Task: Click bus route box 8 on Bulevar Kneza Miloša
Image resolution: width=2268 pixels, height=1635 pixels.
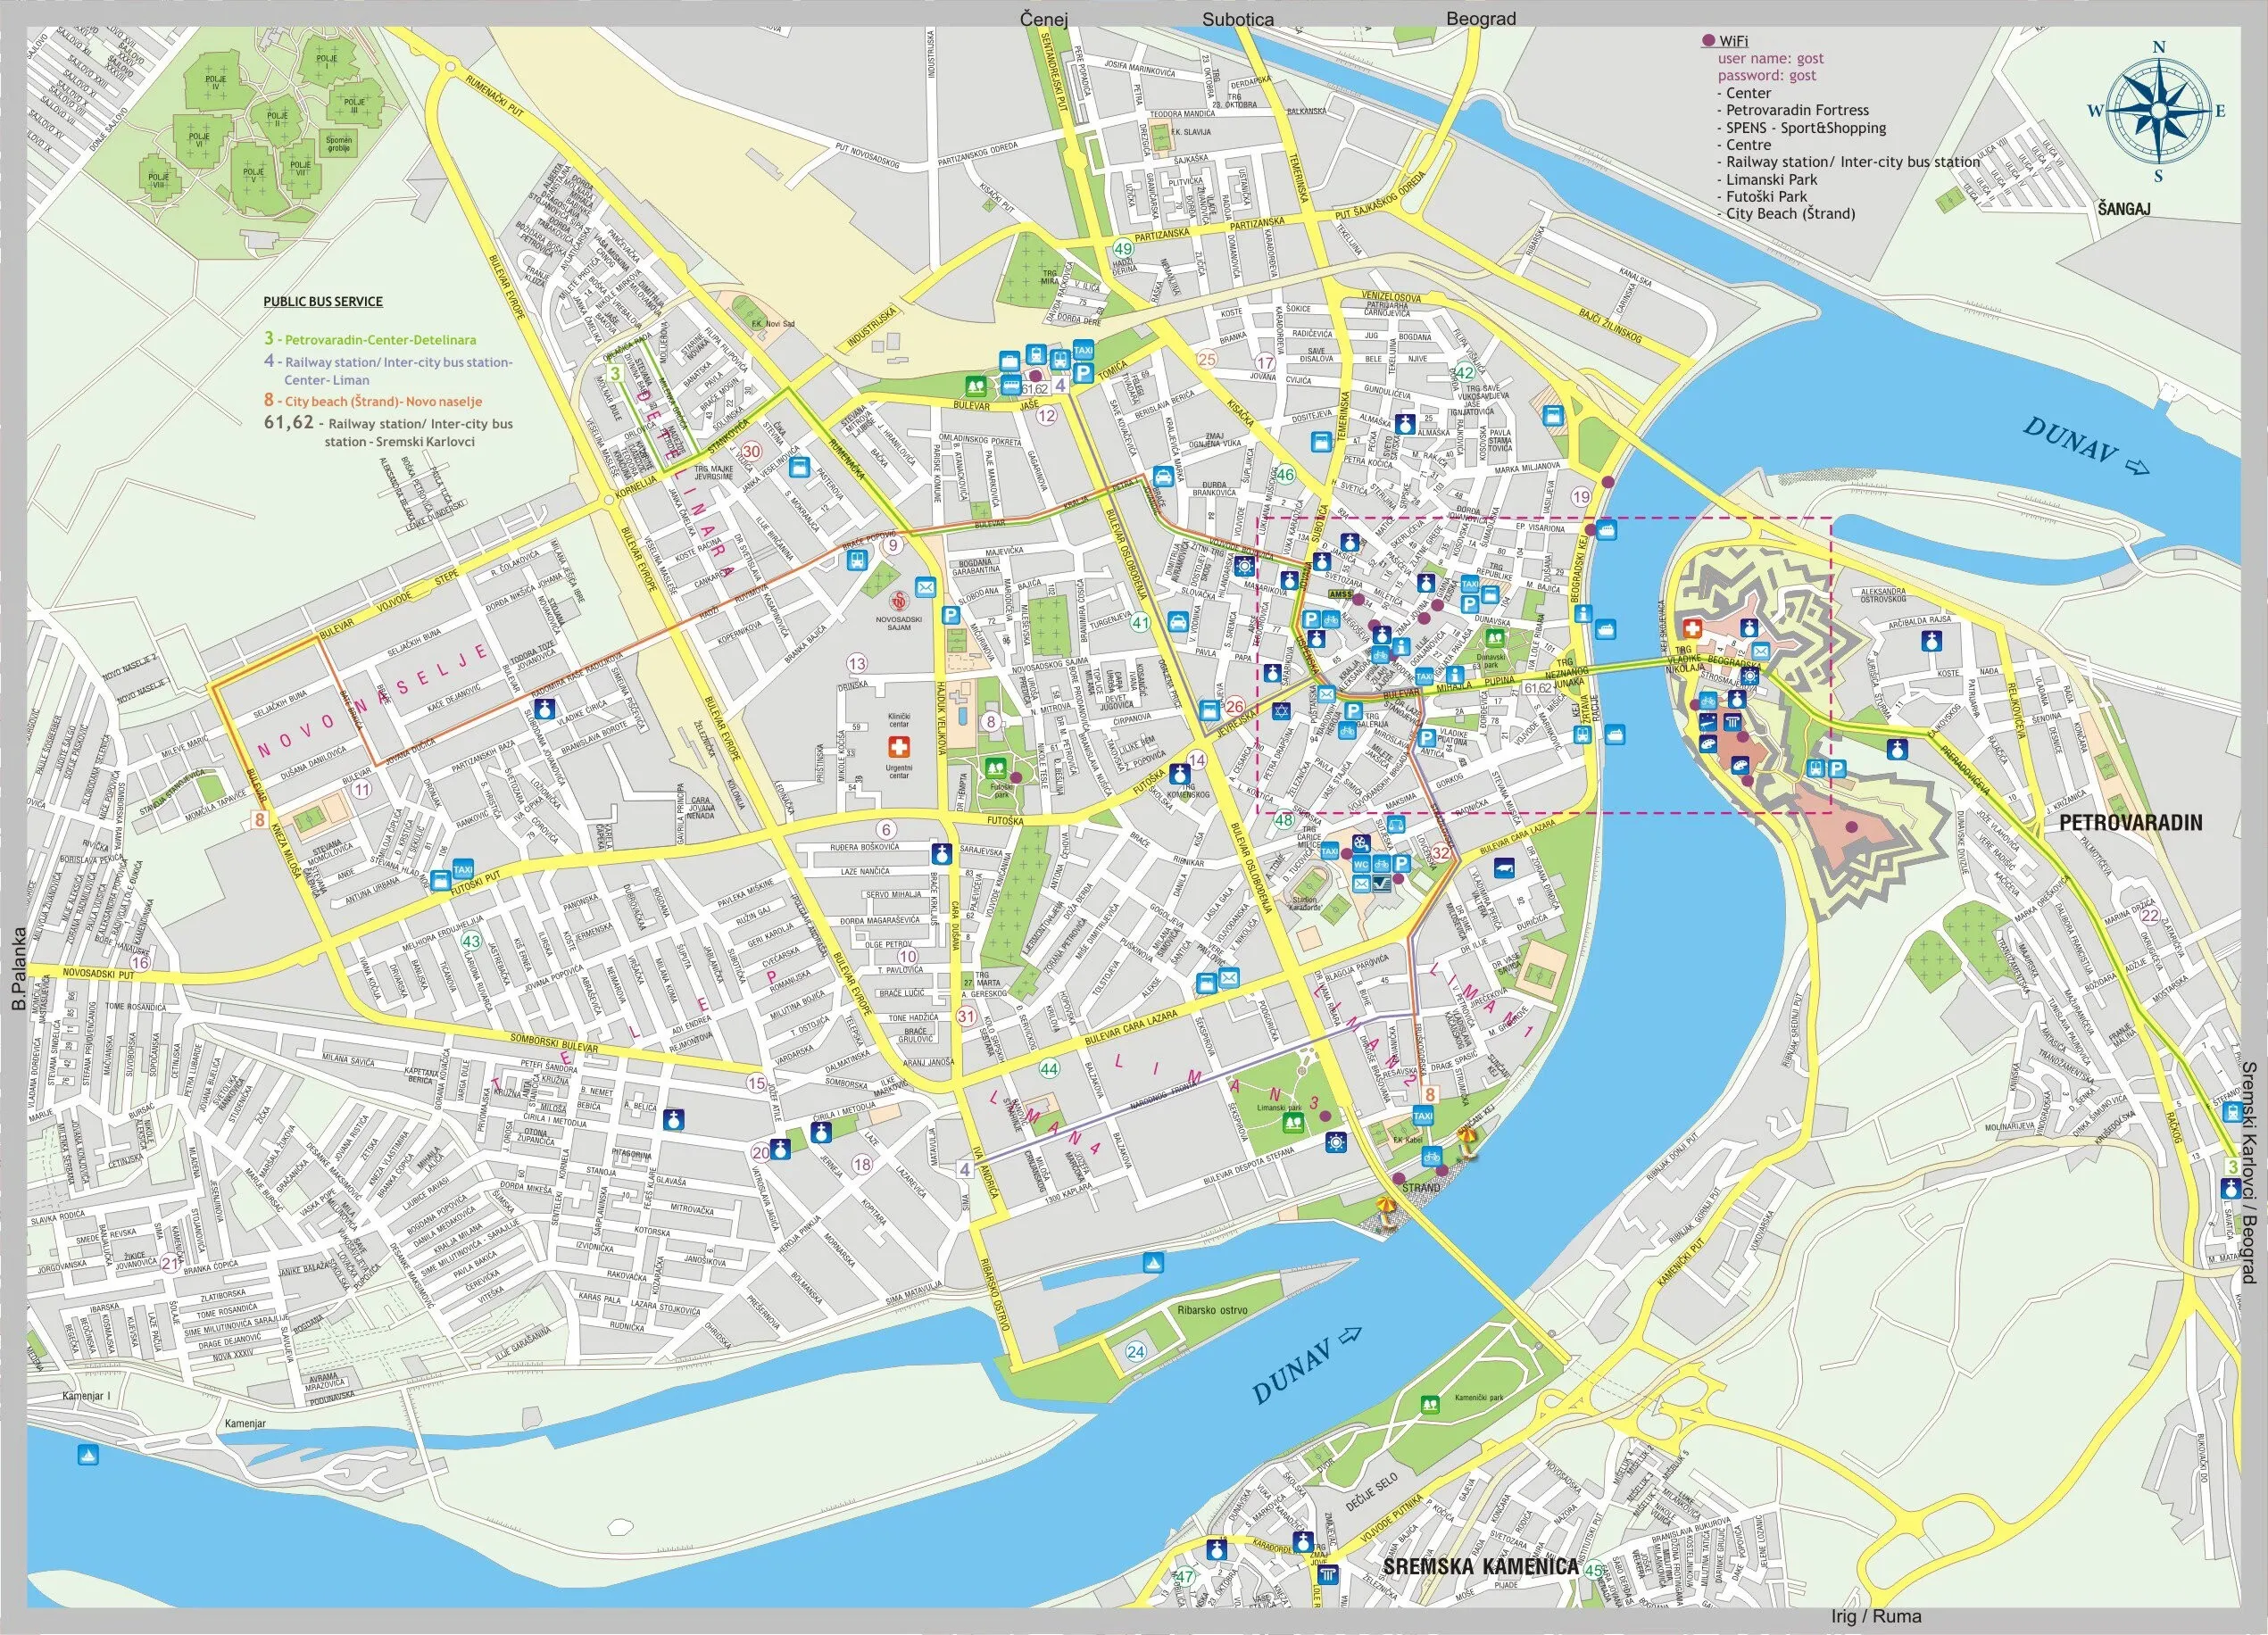Action: [x=261, y=819]
